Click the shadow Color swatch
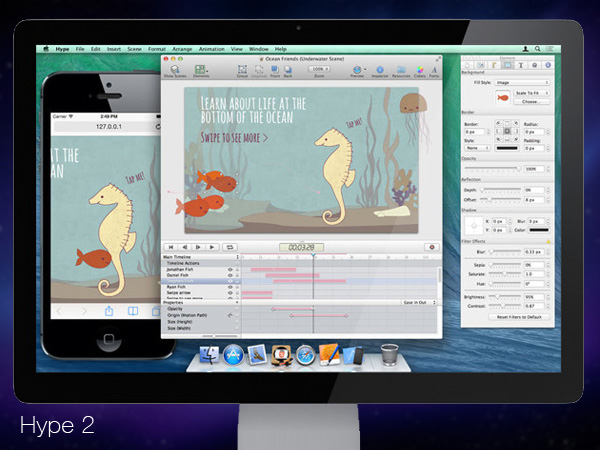 [x=539, y=230]
